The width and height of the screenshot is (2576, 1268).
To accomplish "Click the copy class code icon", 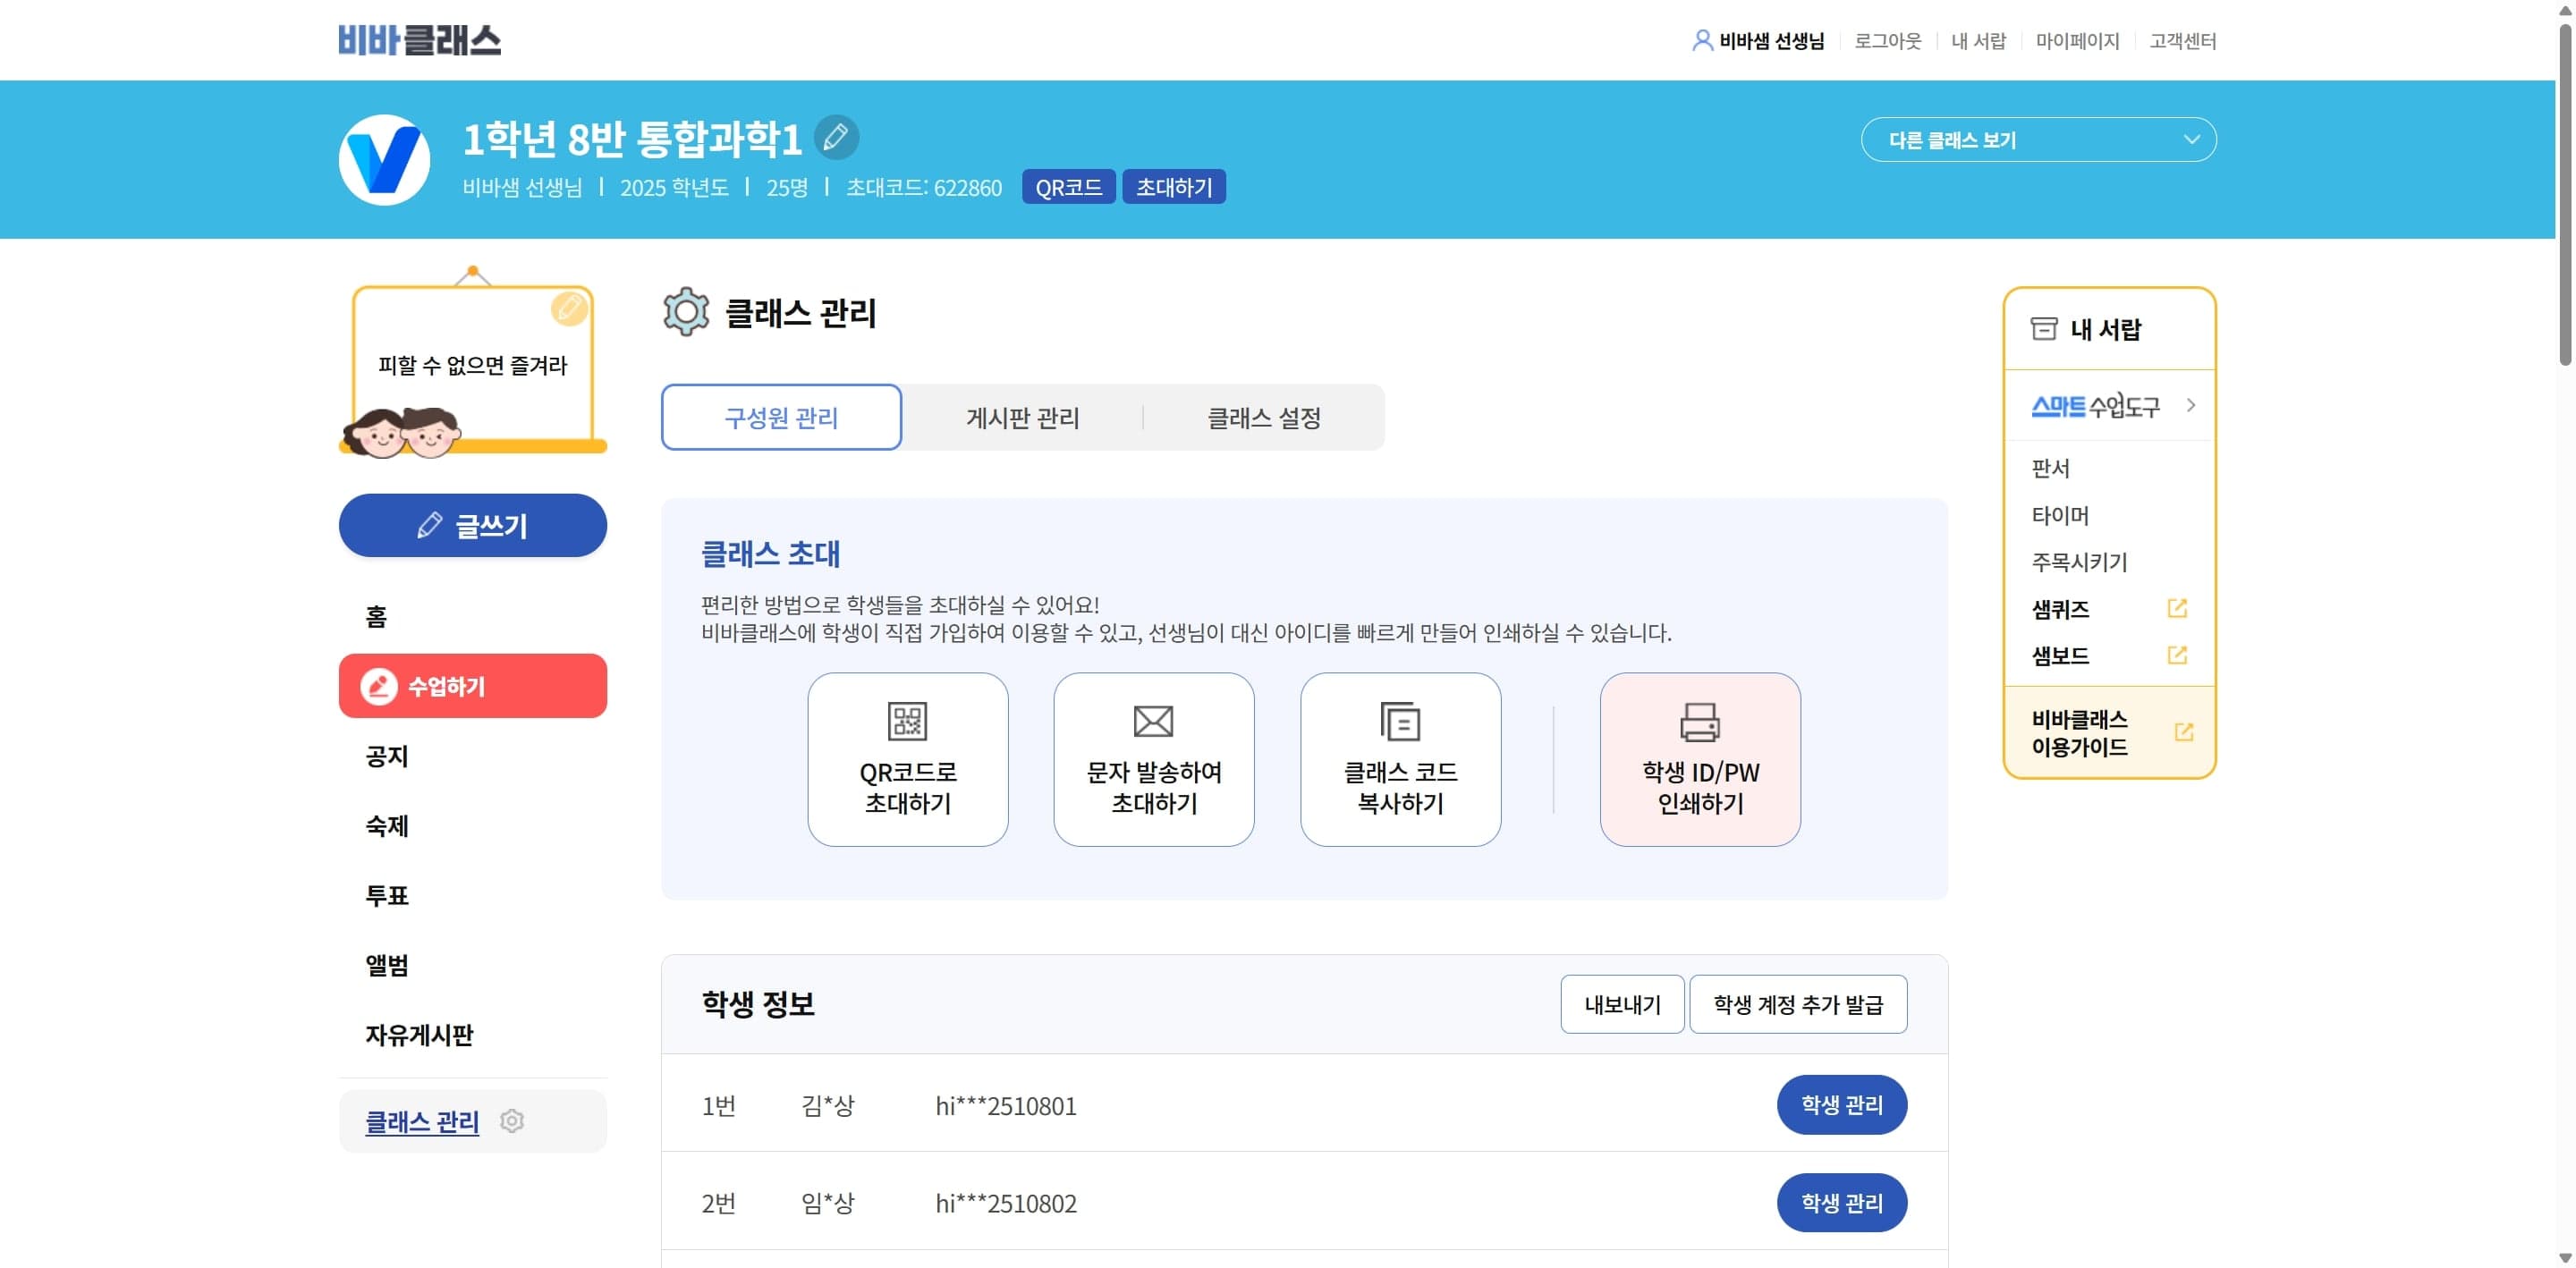I will (1400, 721).
